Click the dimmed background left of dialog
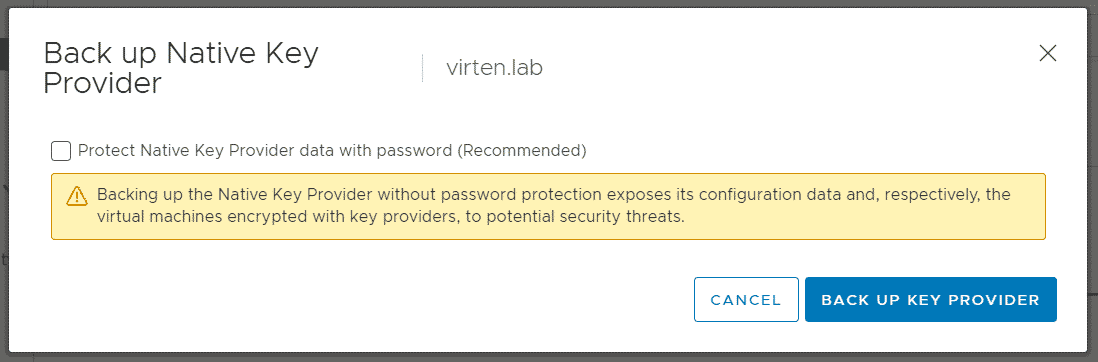1098x362 pixels. click(x=4, y=210)
